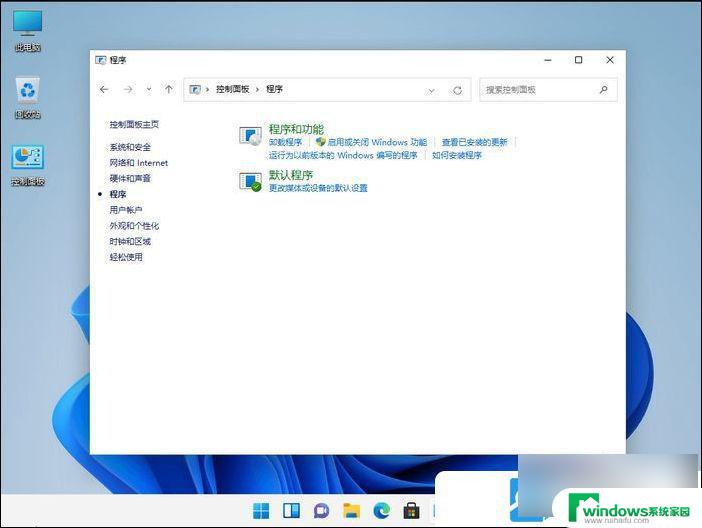The image size is (702, 528).
Task: Open Hardware and Sound category
Action: coord(130,178)
